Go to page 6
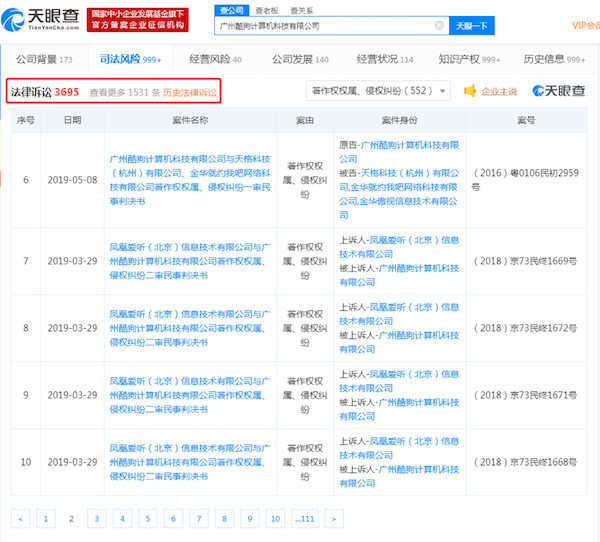600x542 pixels. 173,519
